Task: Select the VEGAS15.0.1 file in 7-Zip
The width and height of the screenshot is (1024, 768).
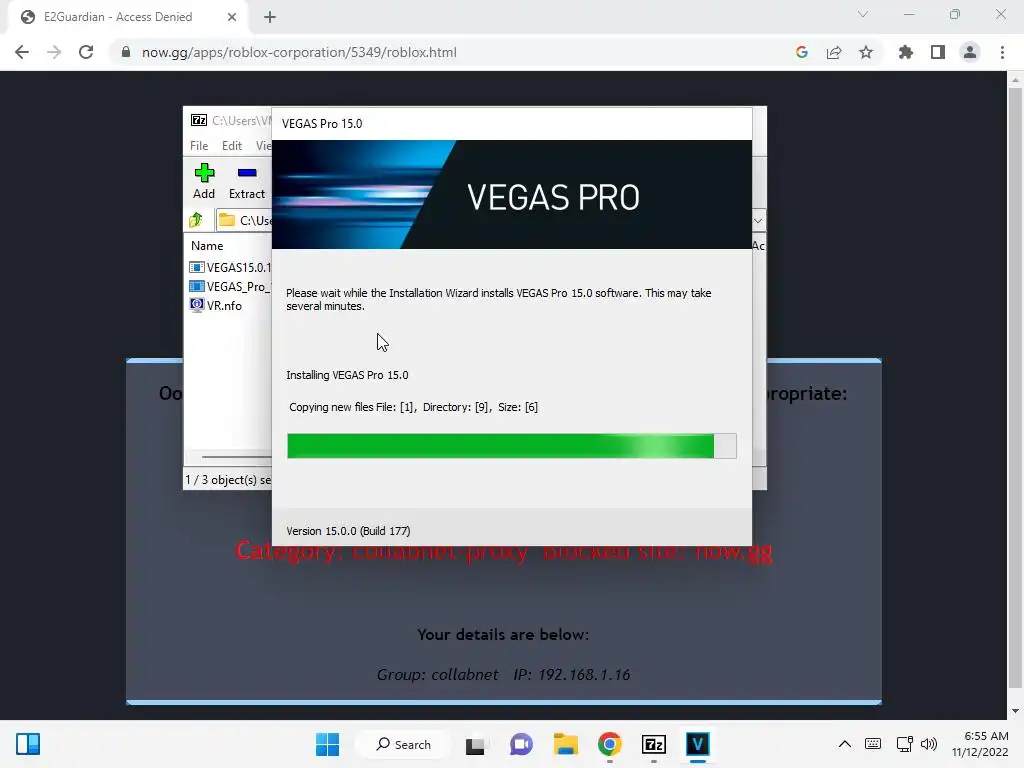Action: [x=230, y=267]
